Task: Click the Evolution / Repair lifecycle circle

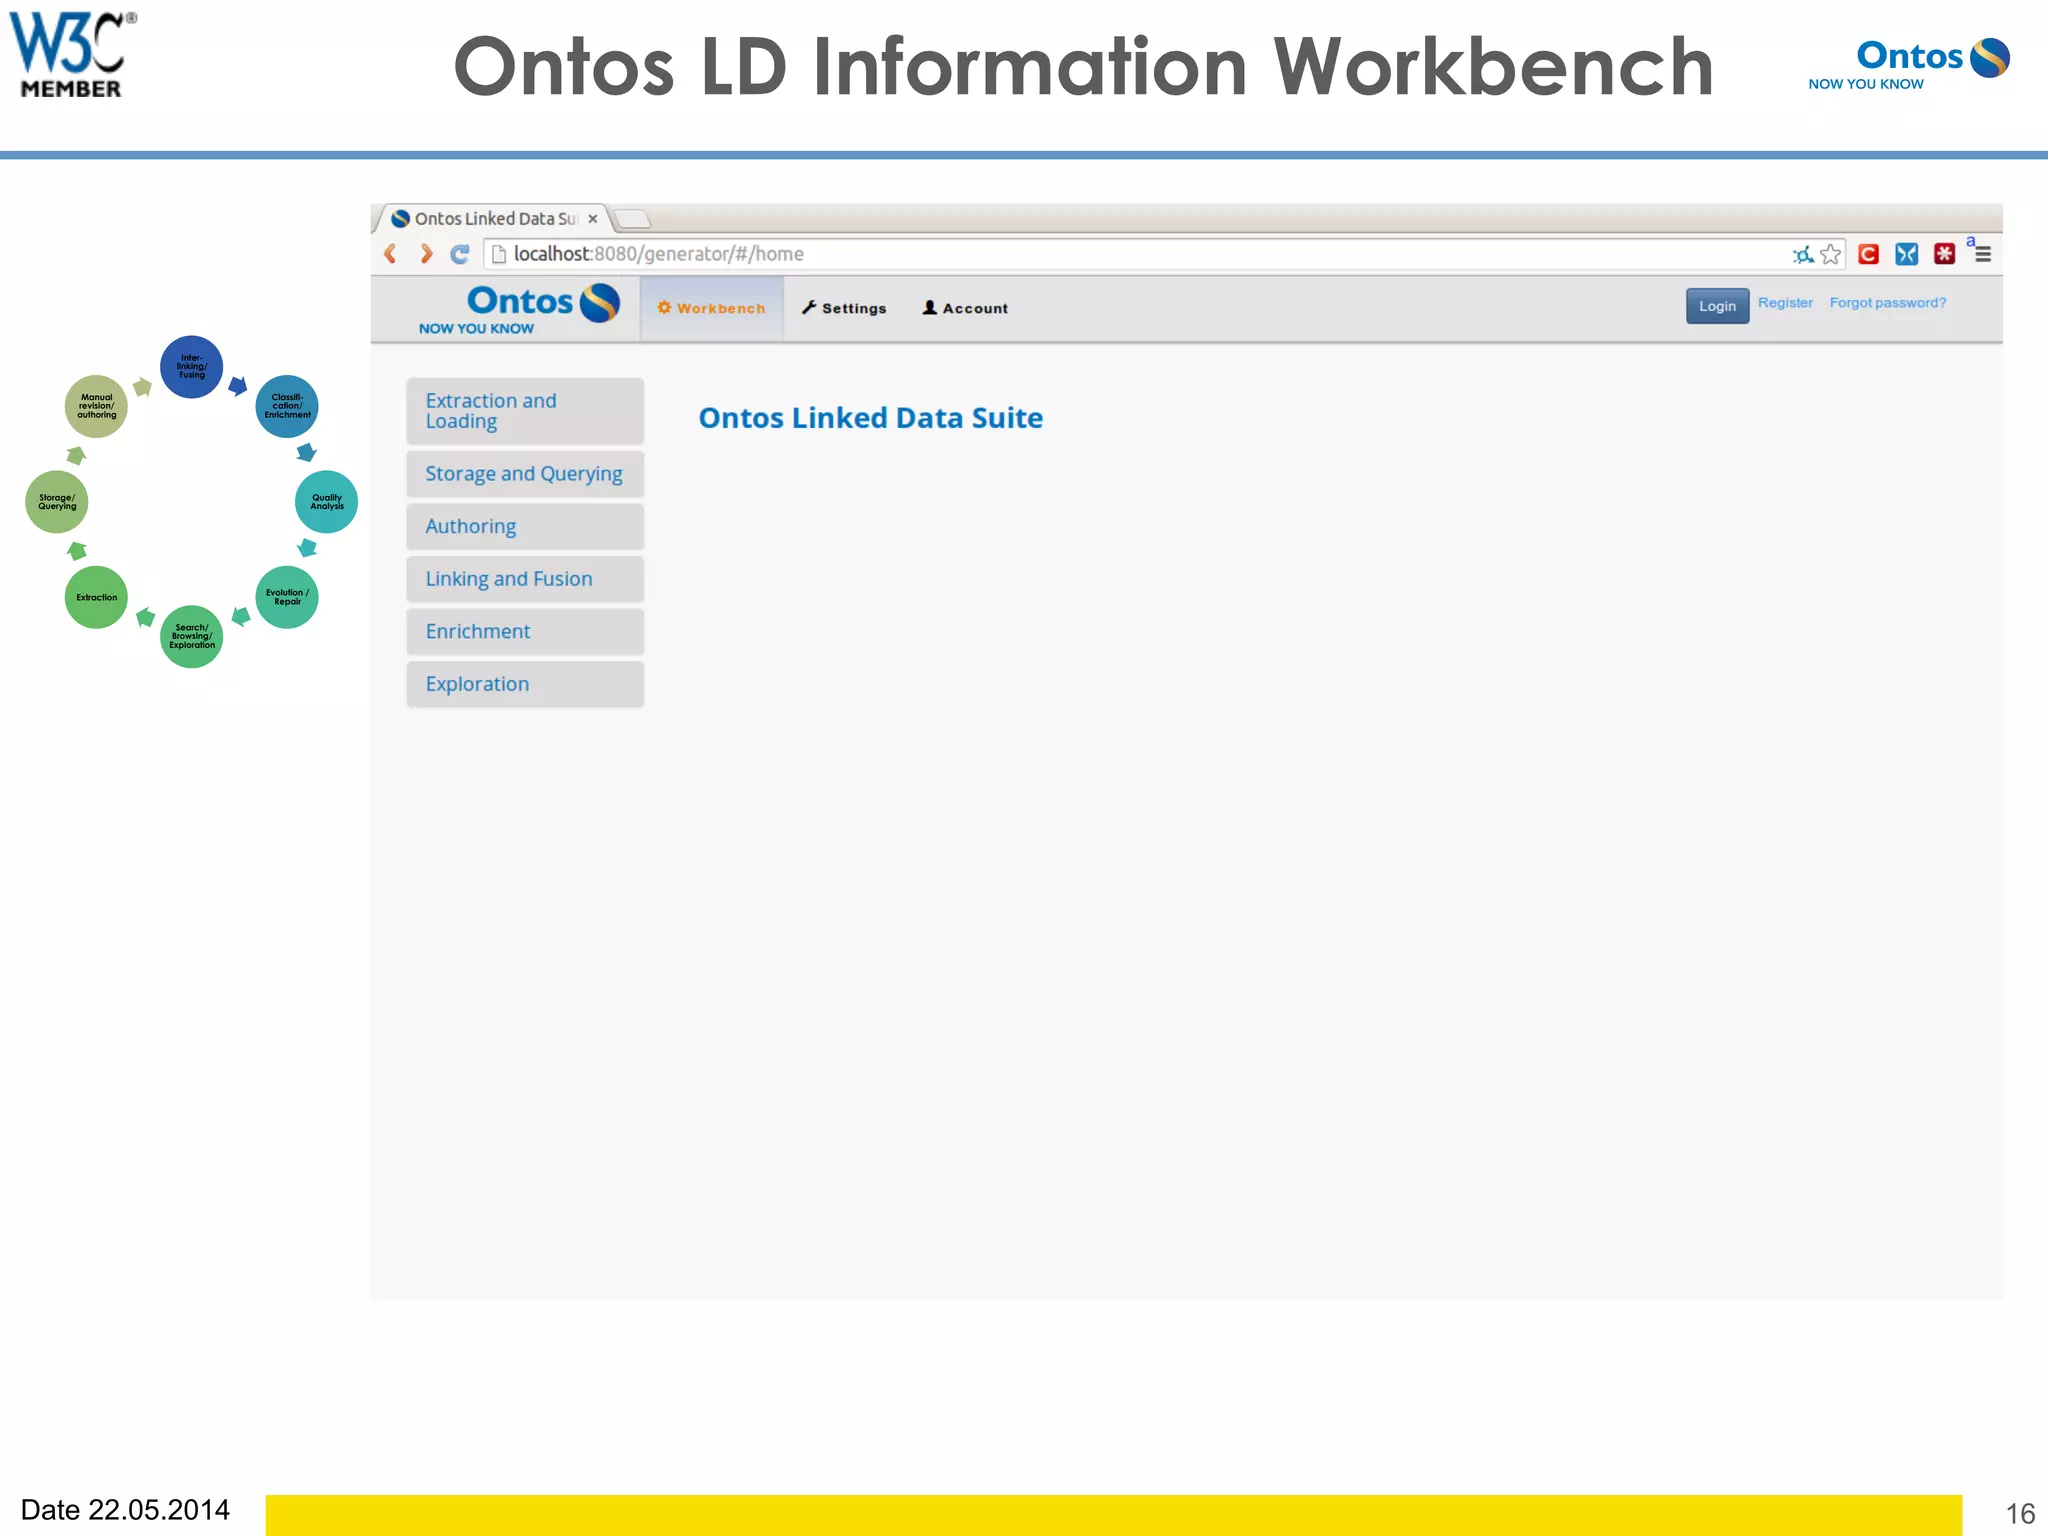Action: point(287,597)
